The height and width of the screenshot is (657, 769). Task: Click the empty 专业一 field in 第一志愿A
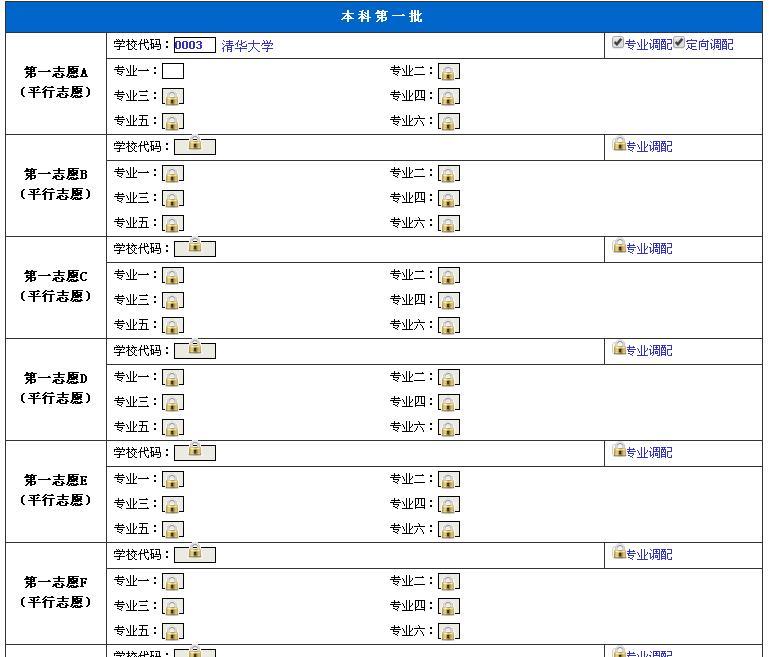[173, 71]
